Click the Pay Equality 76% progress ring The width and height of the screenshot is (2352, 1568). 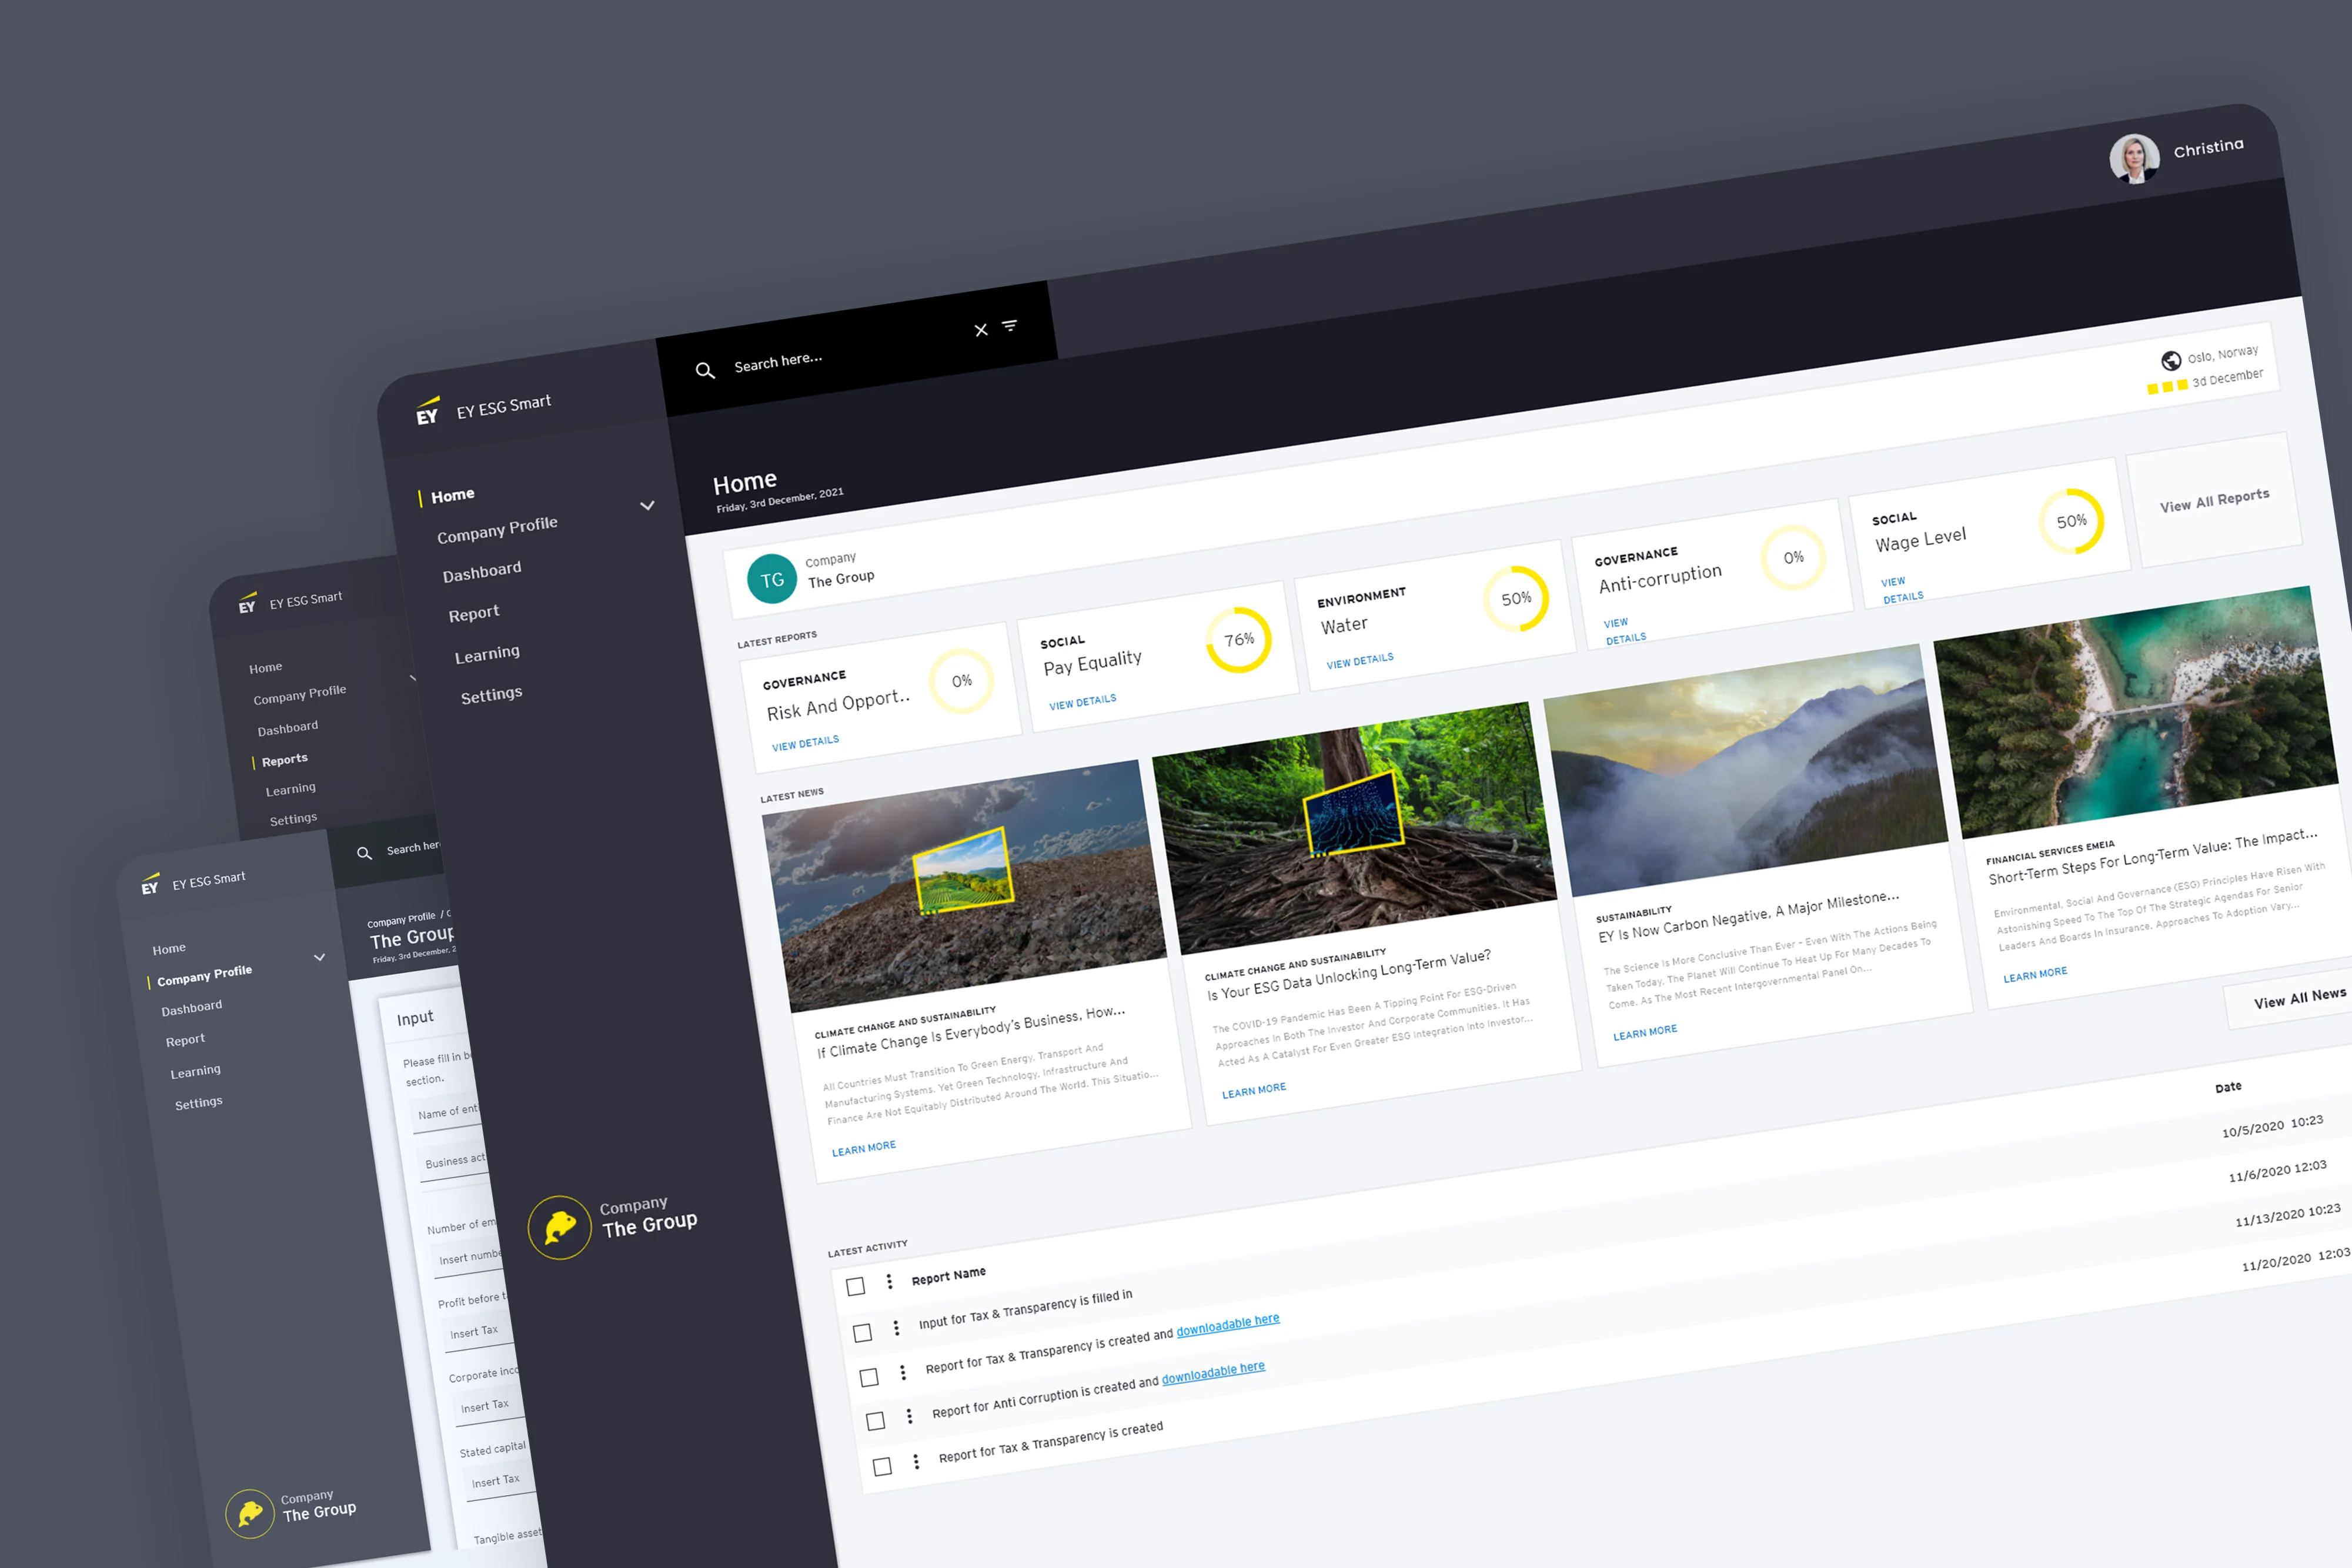pos(1238,640)
